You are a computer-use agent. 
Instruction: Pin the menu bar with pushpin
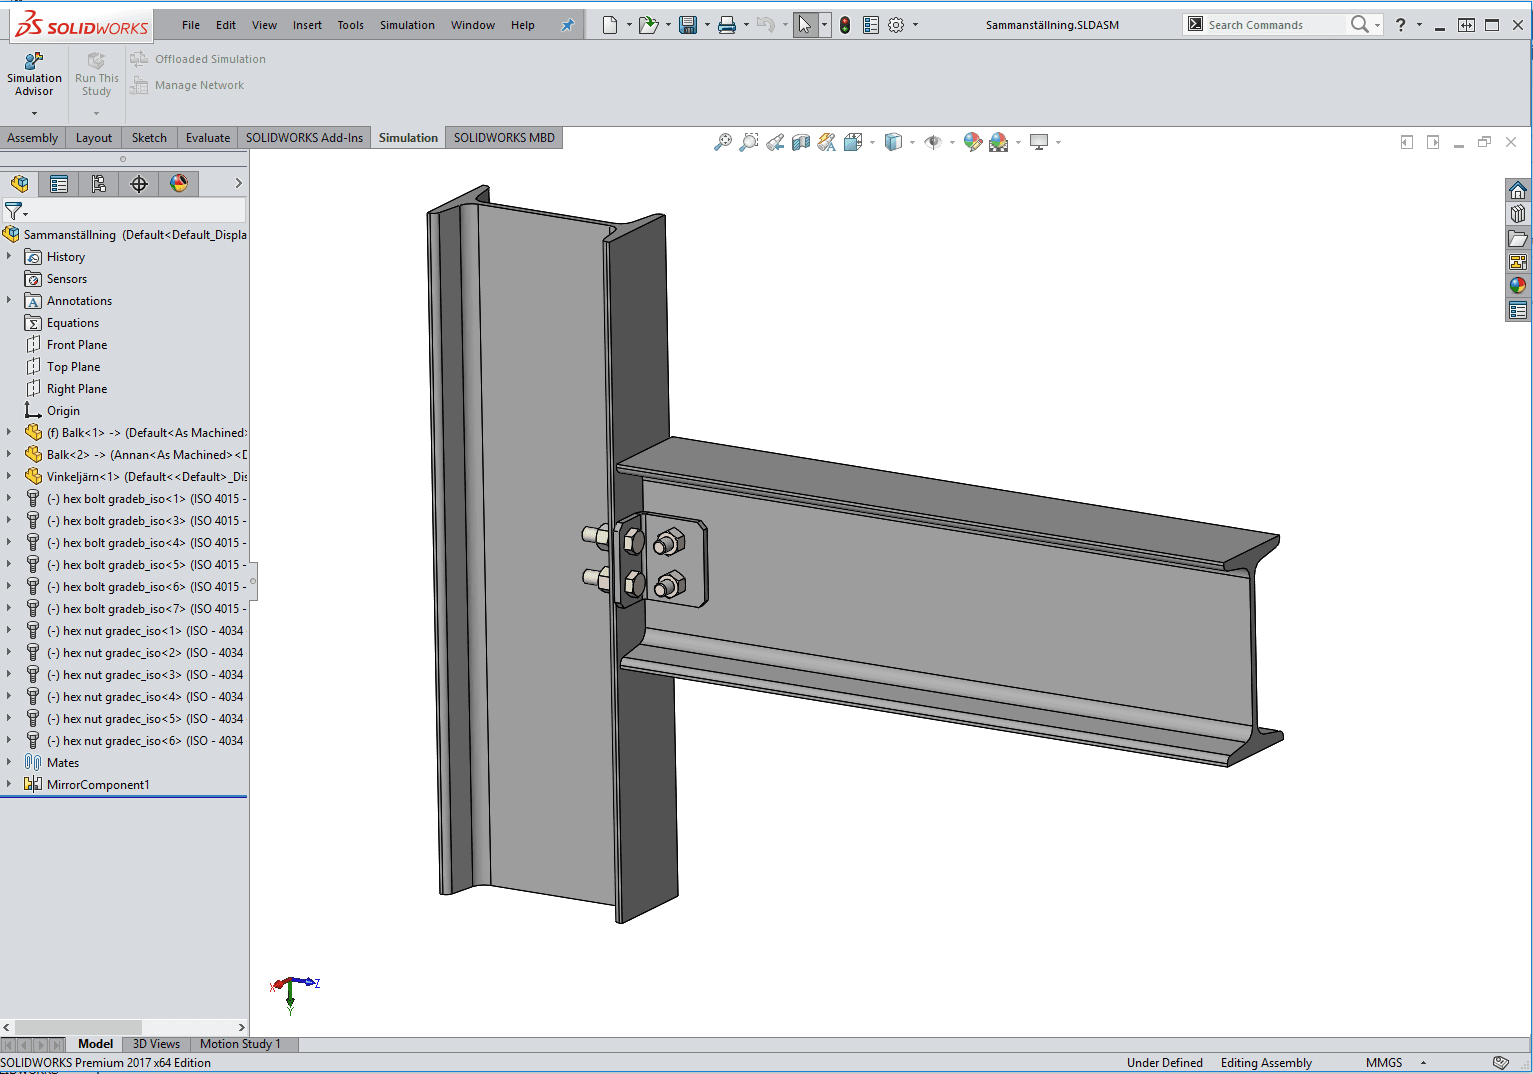tap(567, 25)
